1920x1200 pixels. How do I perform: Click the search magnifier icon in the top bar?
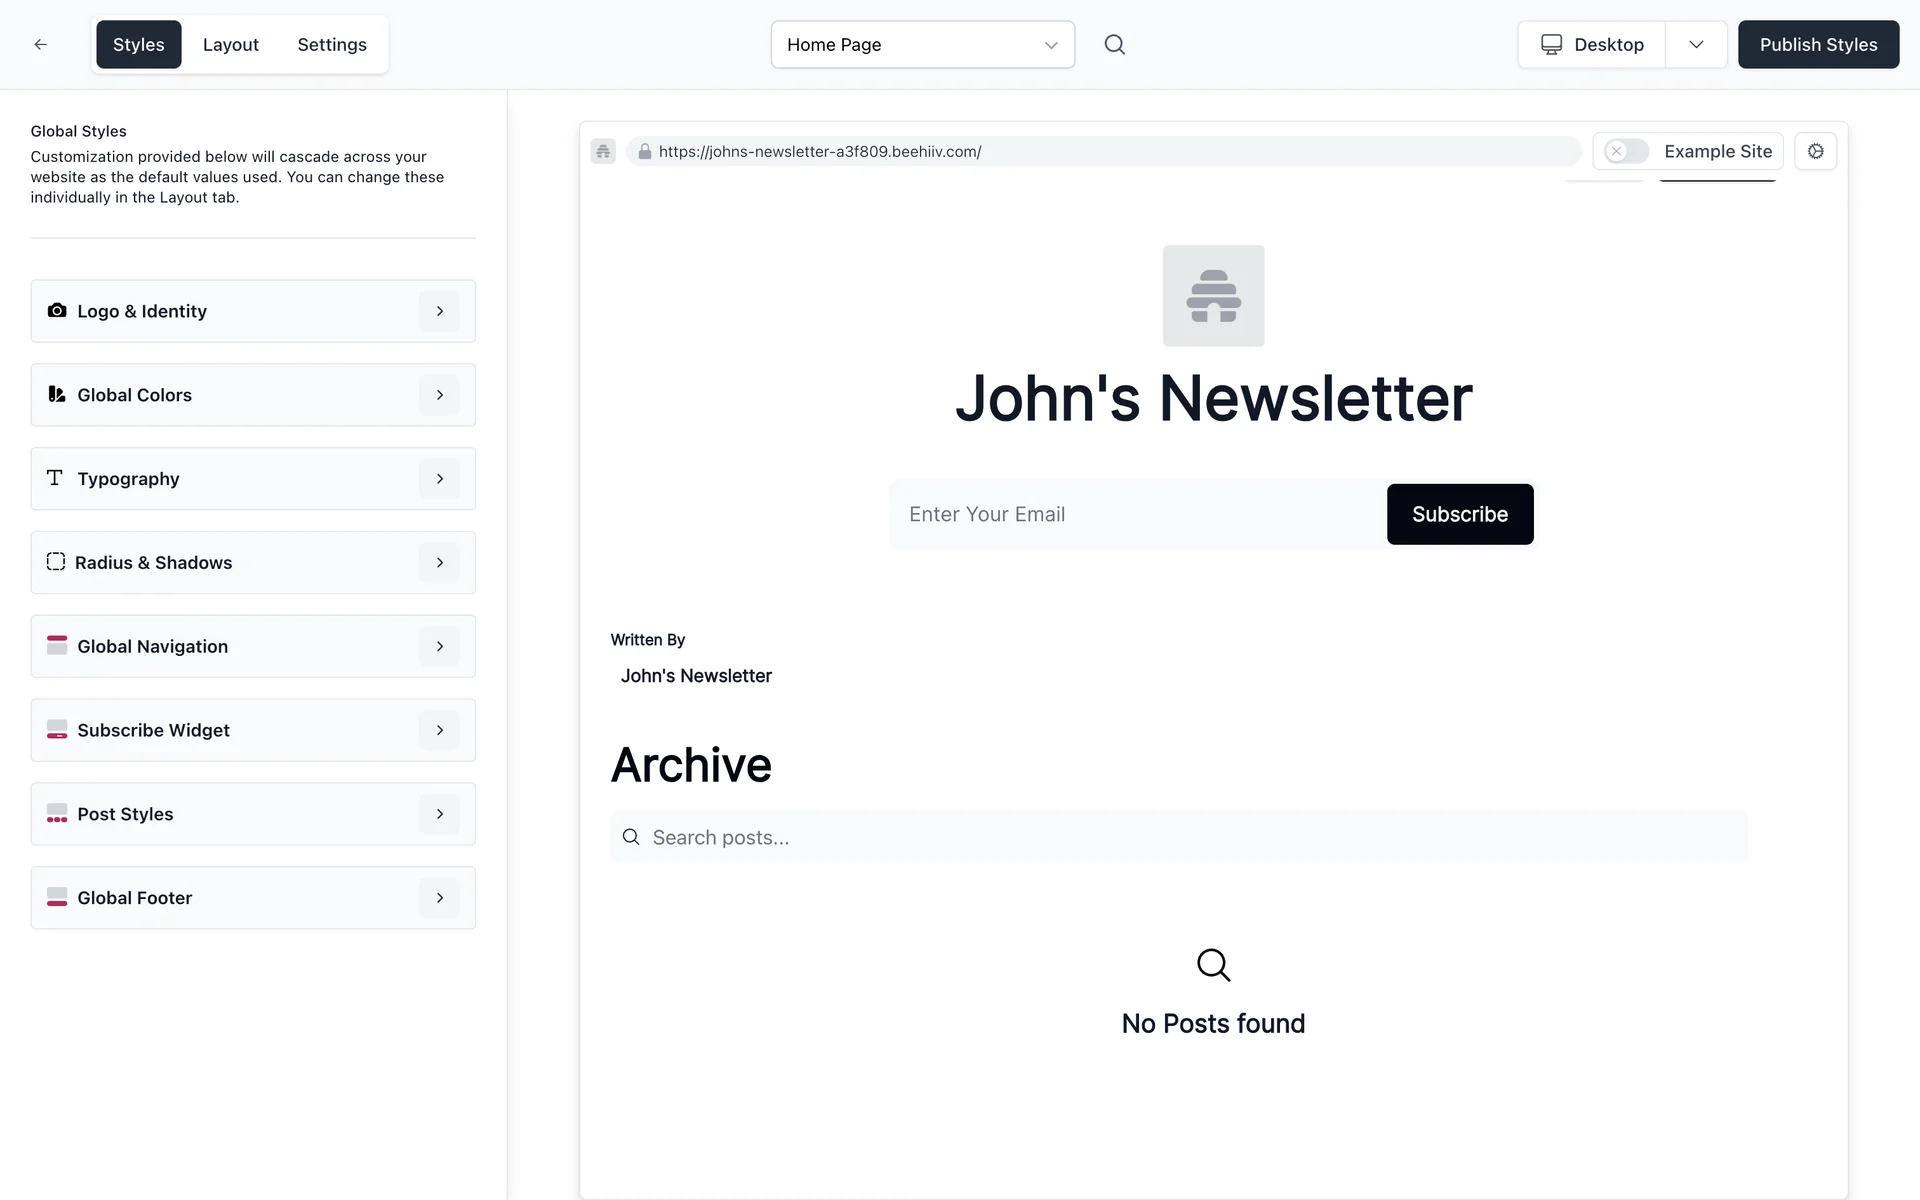click(1114, 44)
